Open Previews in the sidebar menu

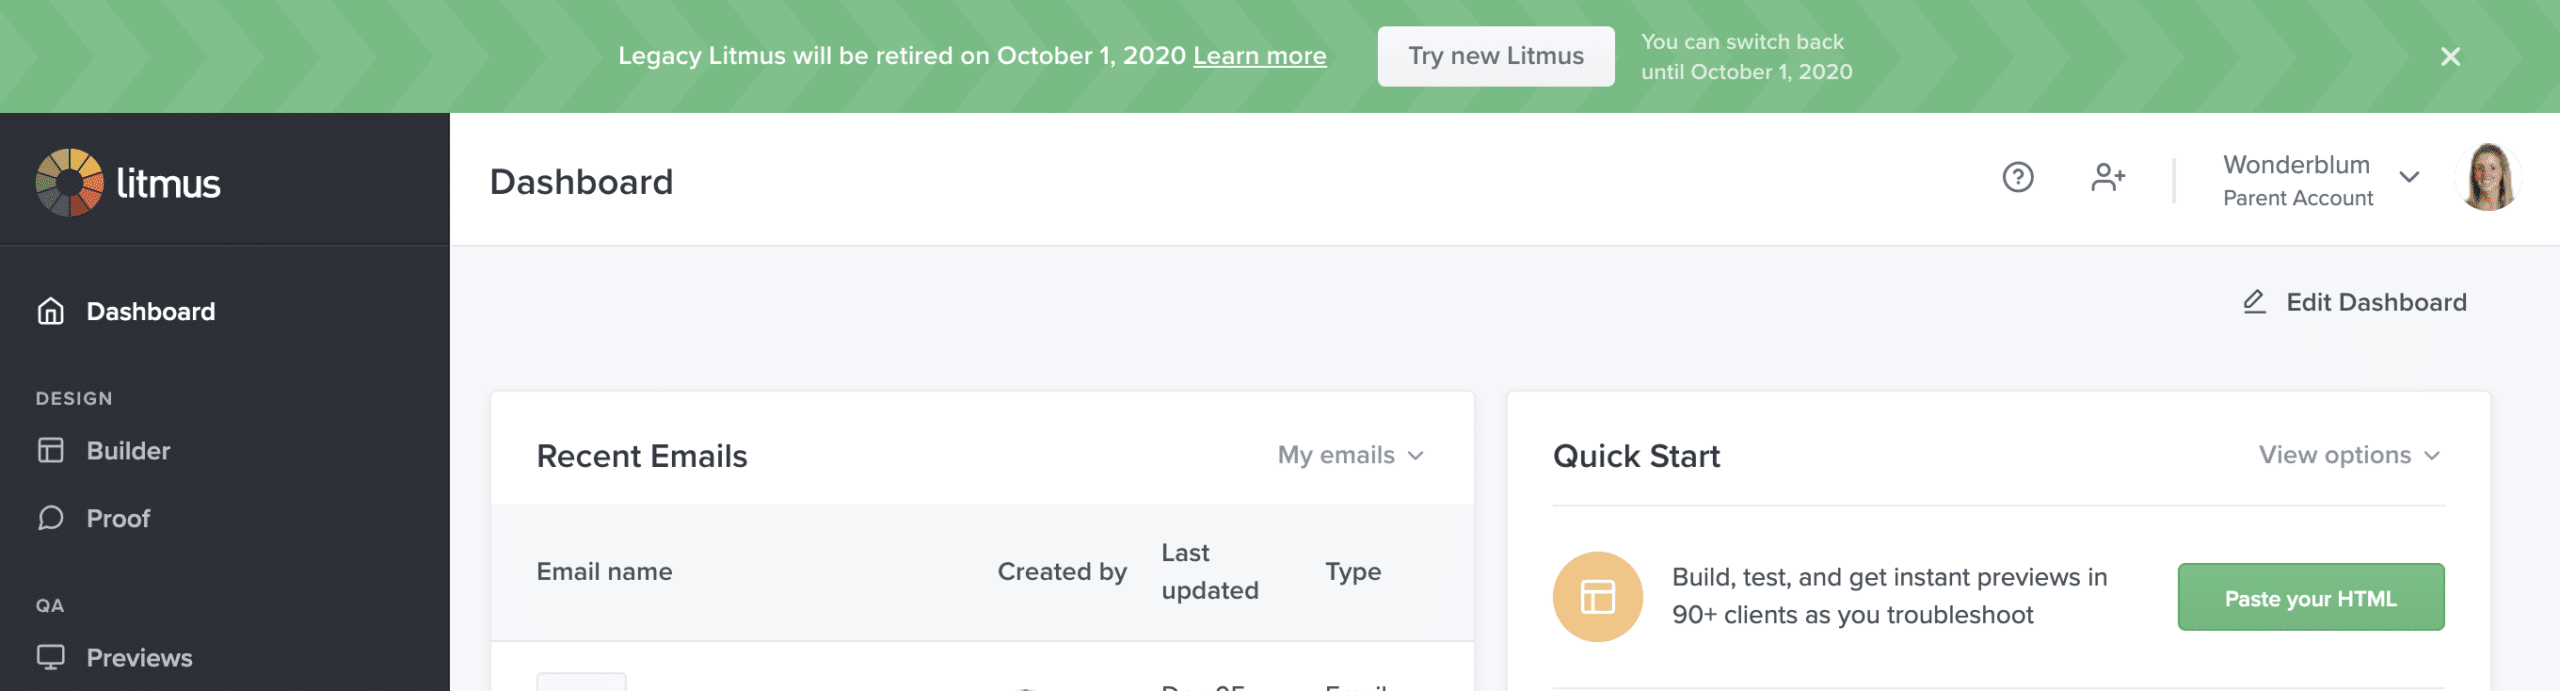[139, 658]
